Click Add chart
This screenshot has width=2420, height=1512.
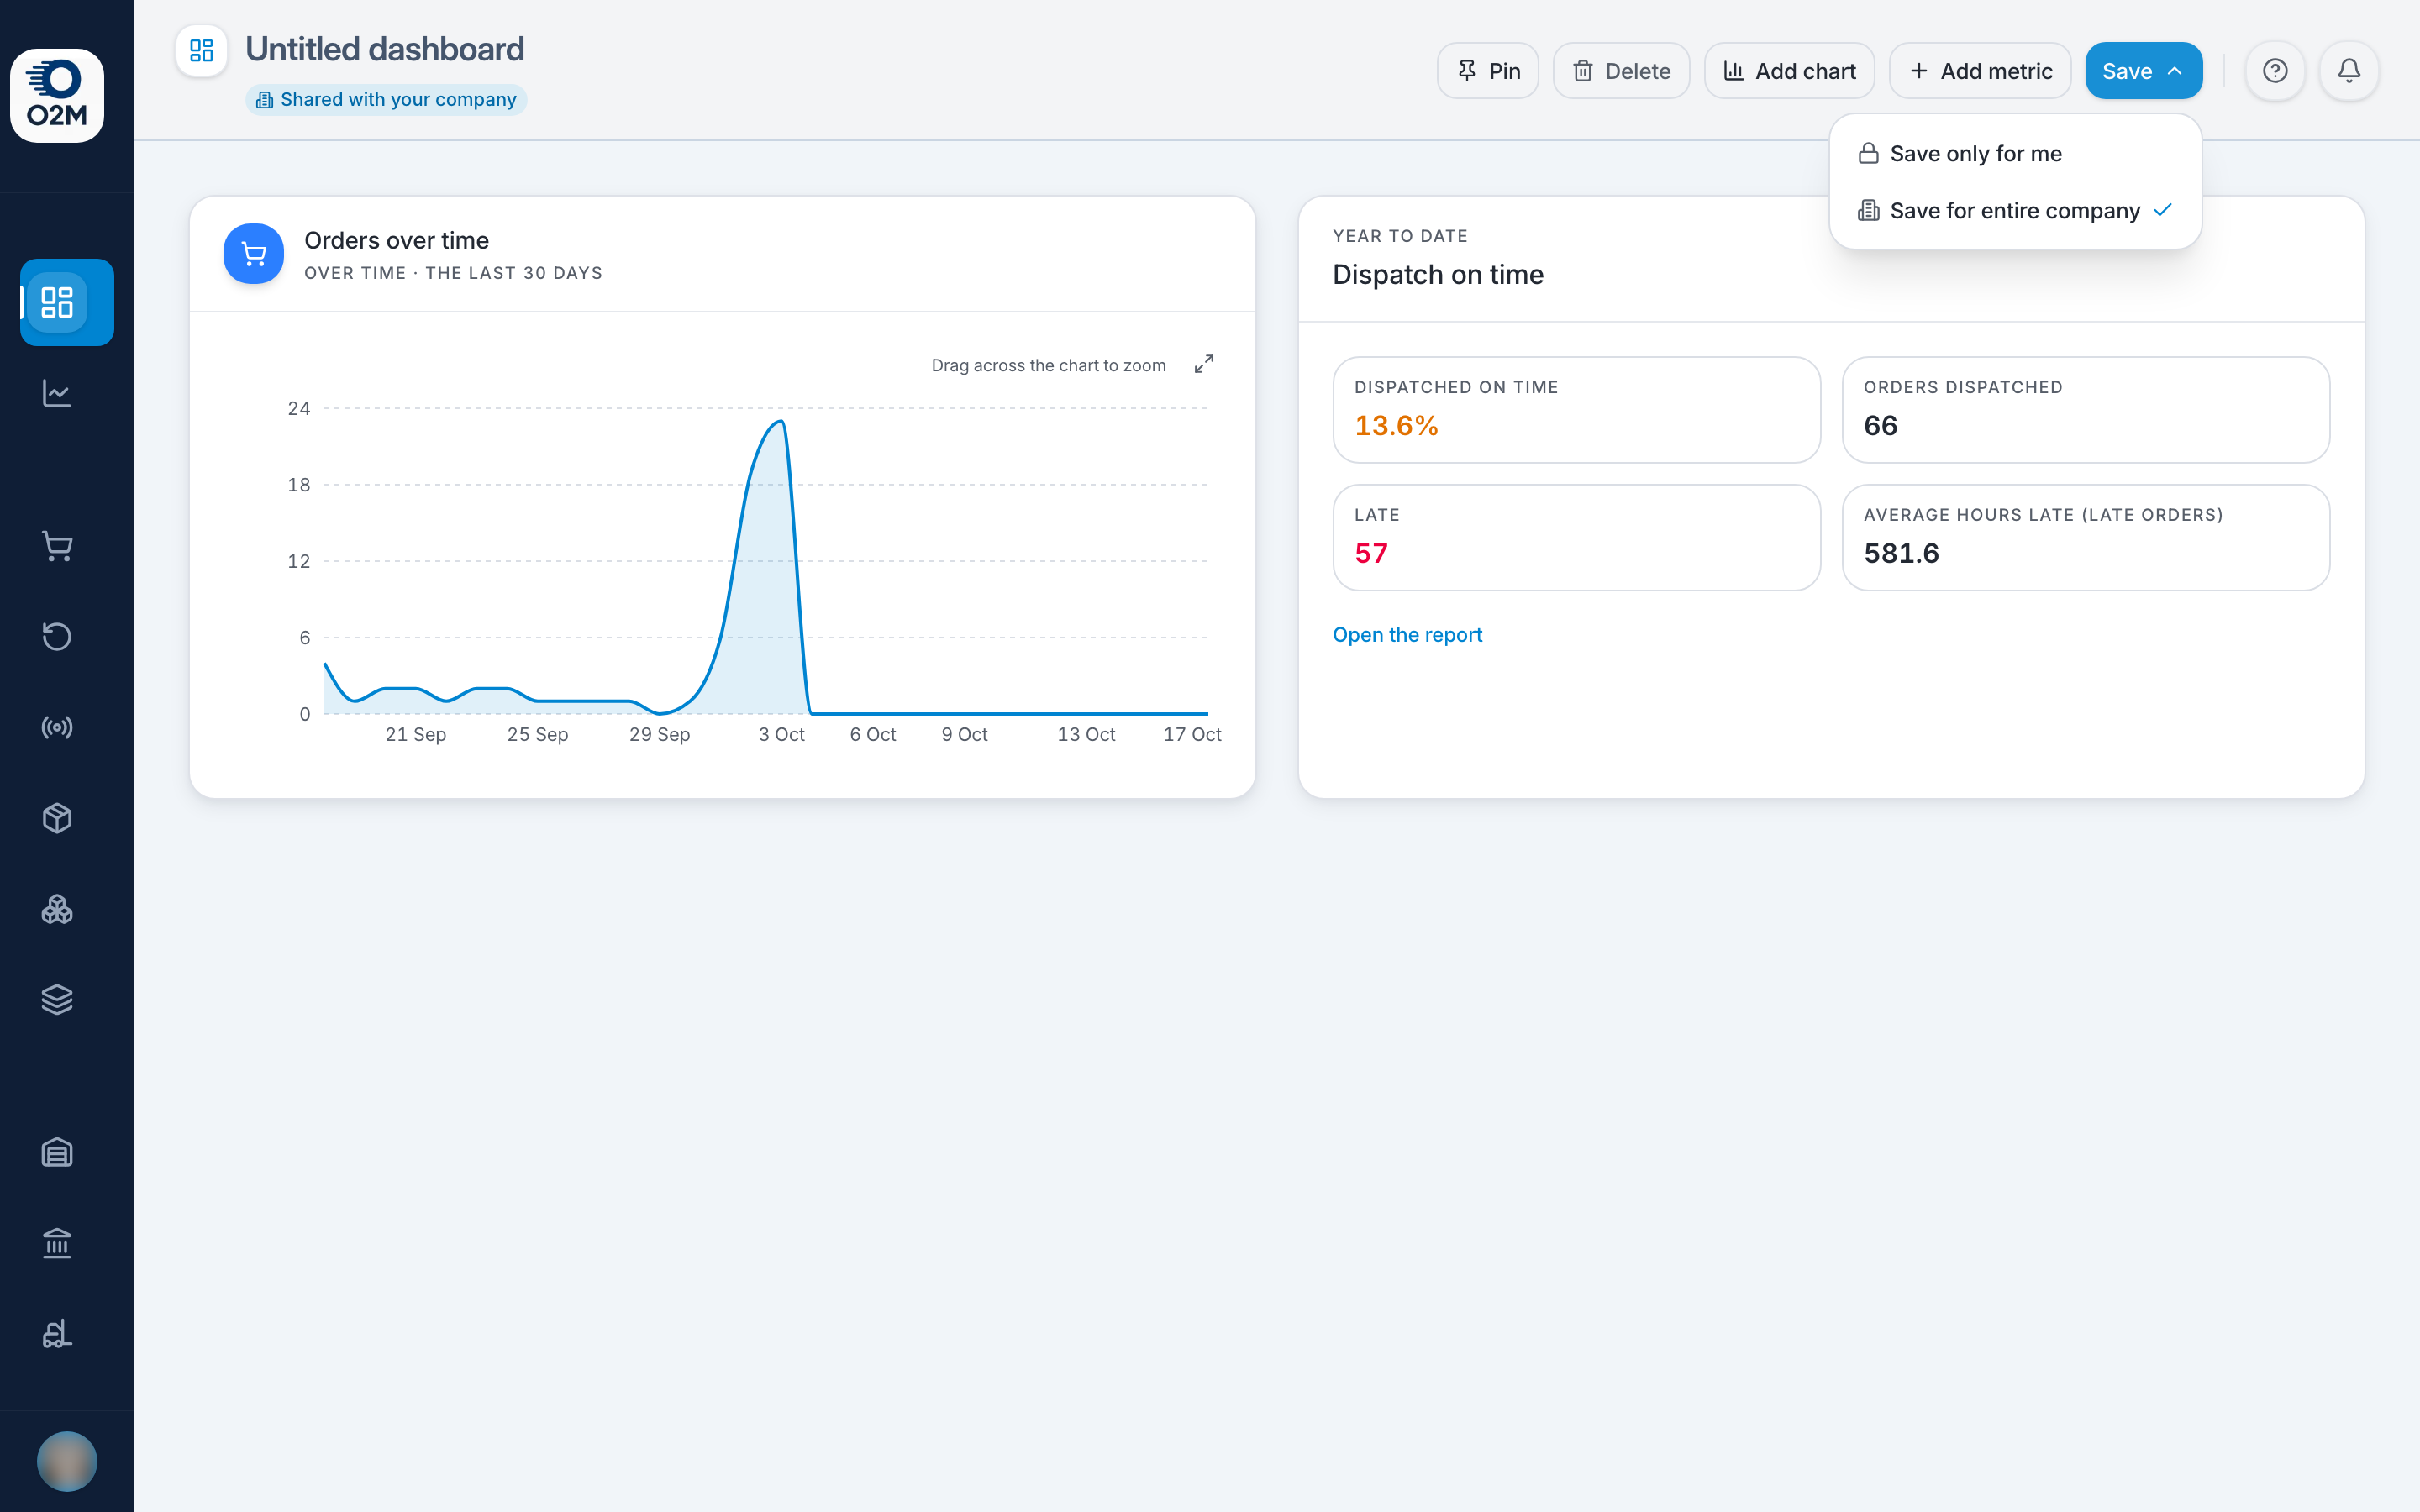(x=1789, y=71)
